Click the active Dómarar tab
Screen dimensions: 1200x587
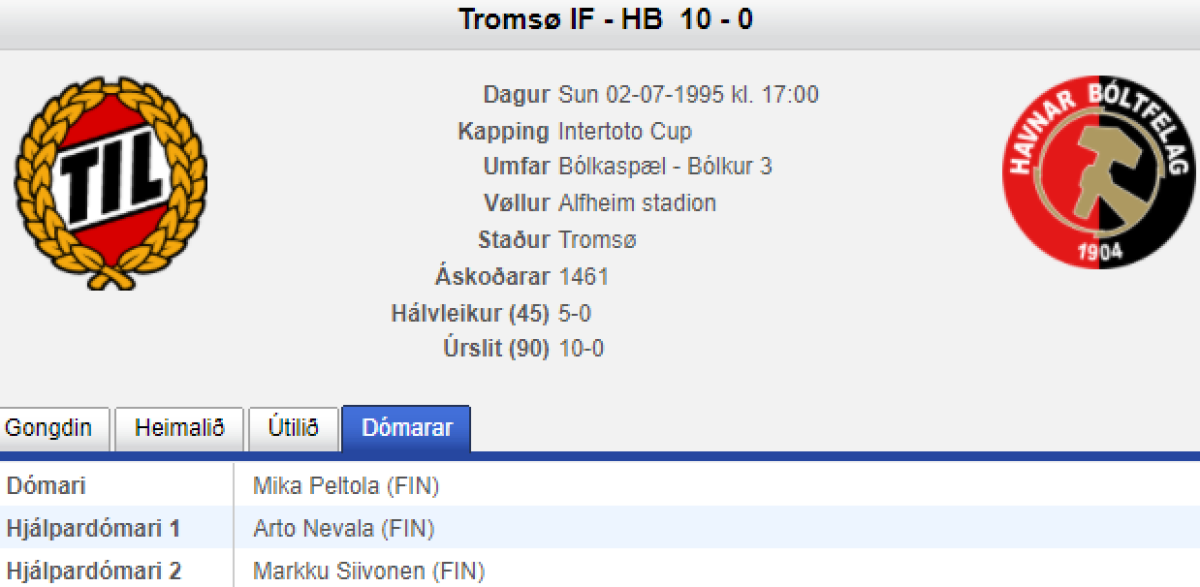406,429
